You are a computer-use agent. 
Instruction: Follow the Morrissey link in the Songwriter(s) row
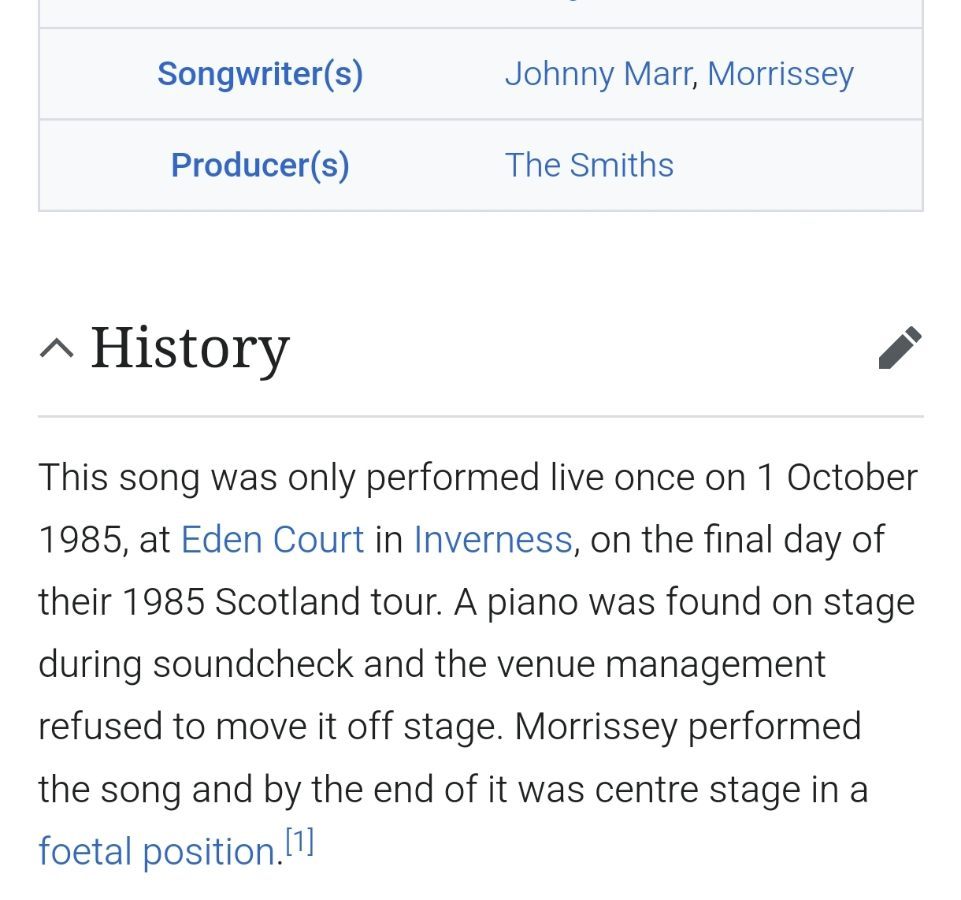[x=780, y=75]
